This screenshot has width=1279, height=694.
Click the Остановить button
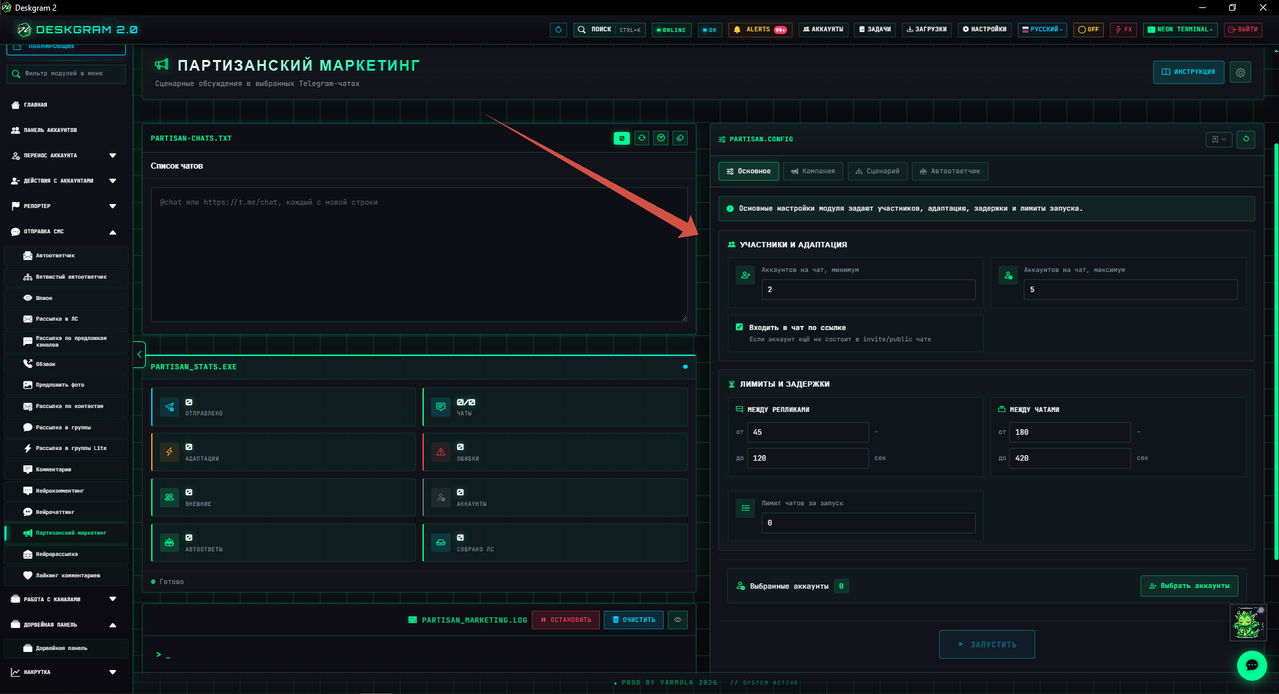tap(565, 620)
